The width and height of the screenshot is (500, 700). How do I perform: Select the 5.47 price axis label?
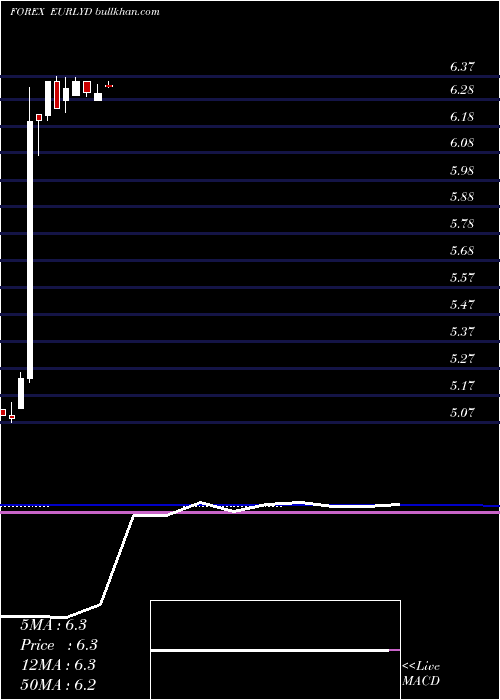tap(462, 305)
